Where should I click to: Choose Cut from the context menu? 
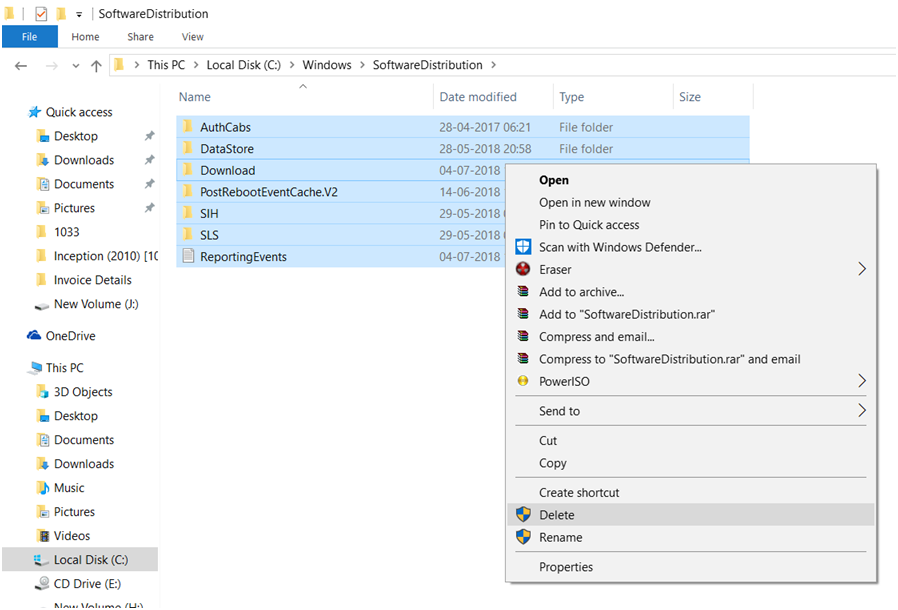(691, 440)
